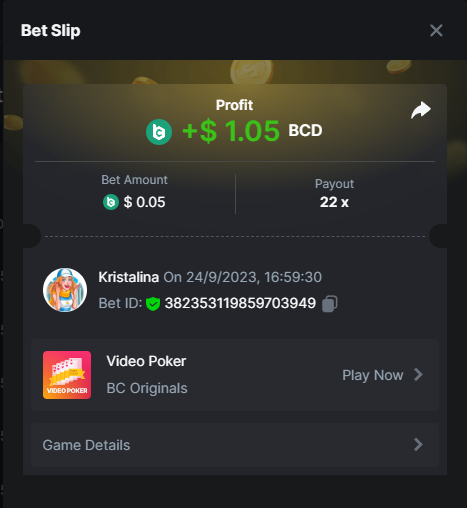Viewport: 467px width, 508px height.
Task: Open the Kristalina username link
Action: pos(128,277)
